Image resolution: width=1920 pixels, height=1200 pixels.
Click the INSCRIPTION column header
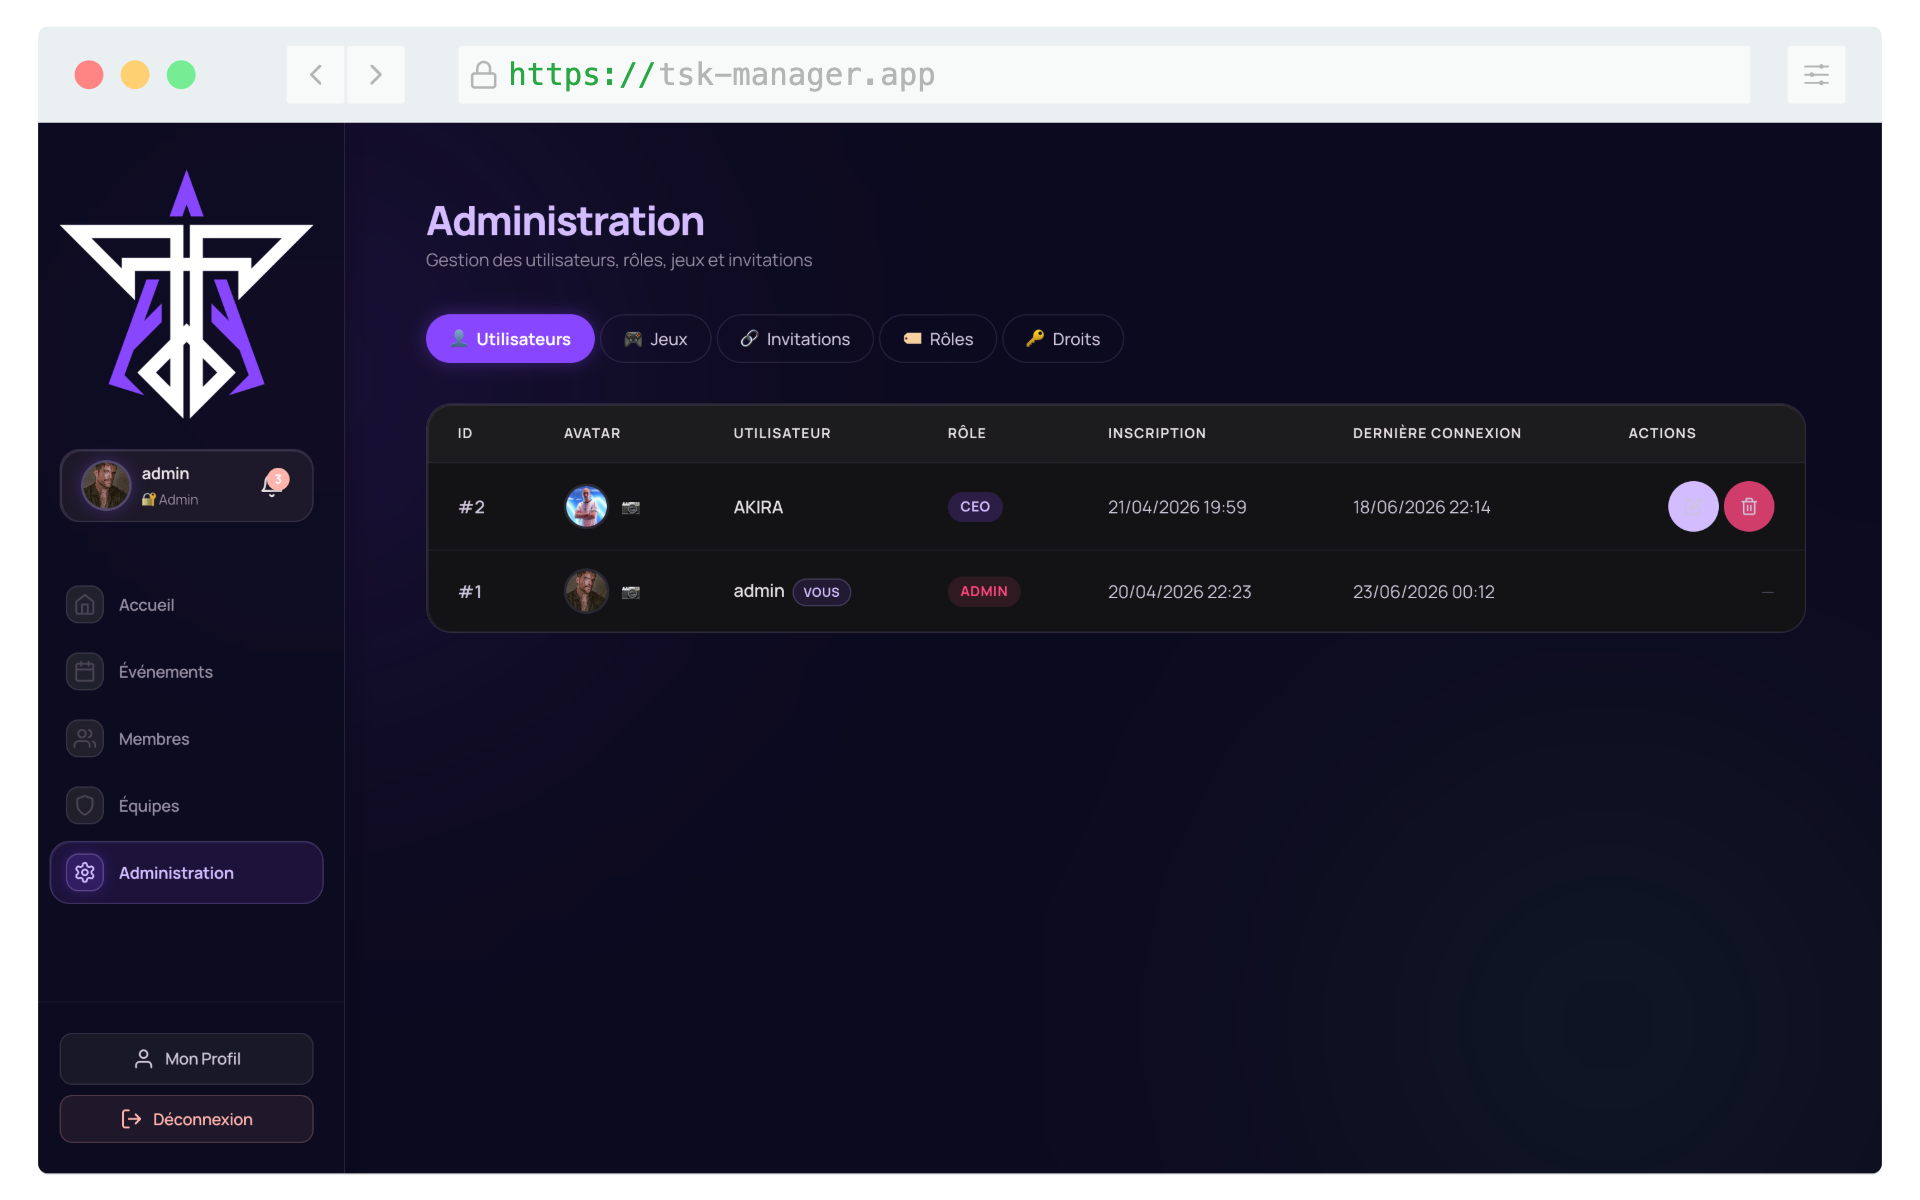(x=1157, y=433)
